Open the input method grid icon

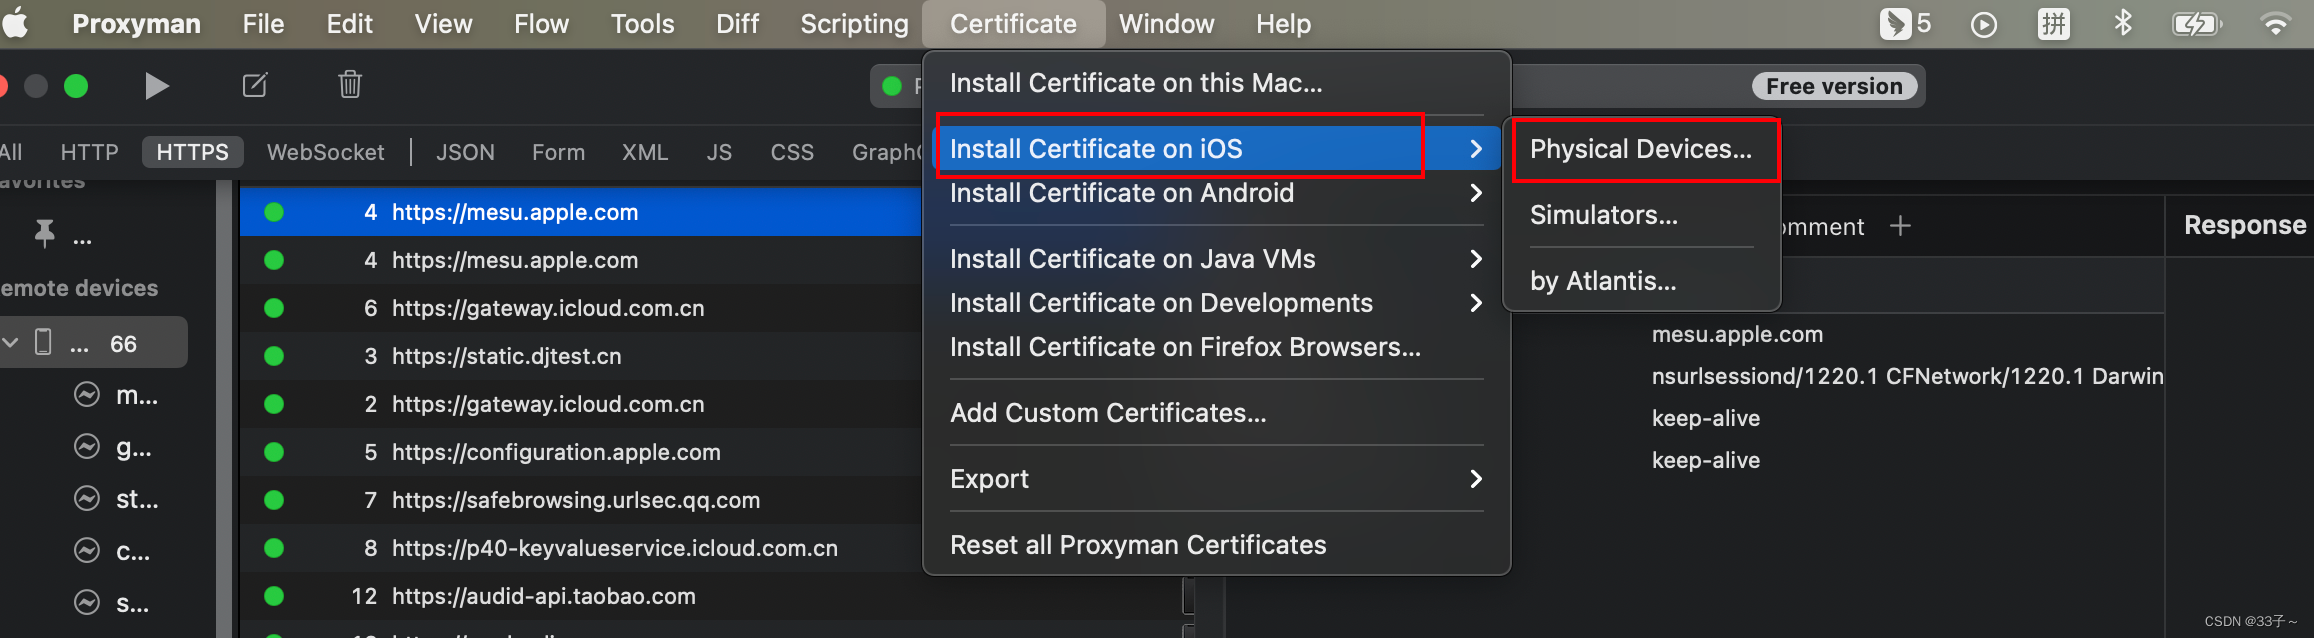(2053, 24)
